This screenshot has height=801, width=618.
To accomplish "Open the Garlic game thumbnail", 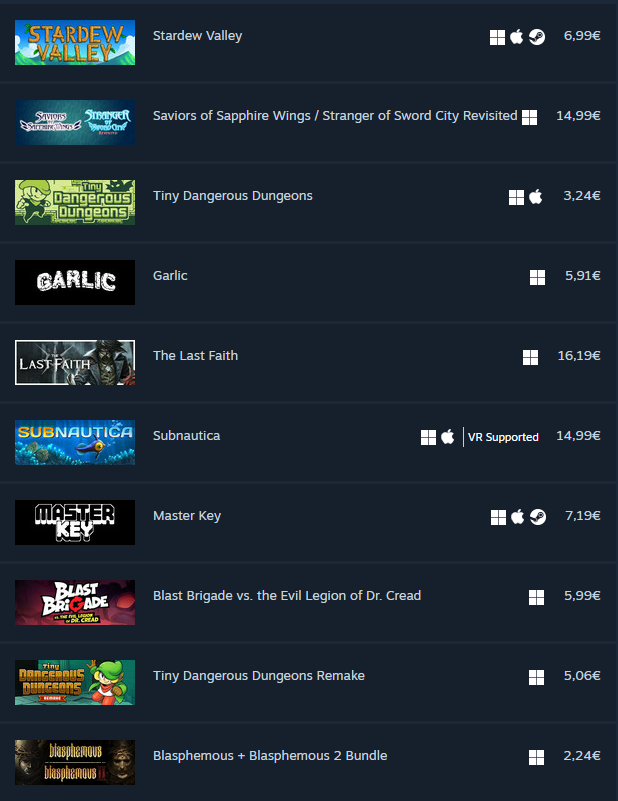I will [75, 282].
